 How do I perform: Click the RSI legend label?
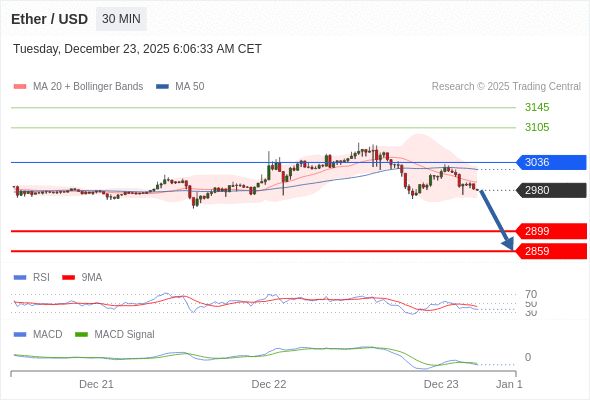point(41,277)
